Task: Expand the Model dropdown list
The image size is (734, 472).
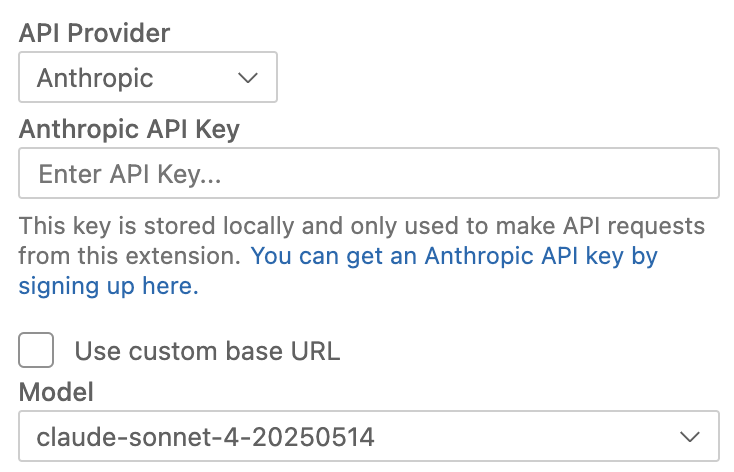Action: coord(368,436)
